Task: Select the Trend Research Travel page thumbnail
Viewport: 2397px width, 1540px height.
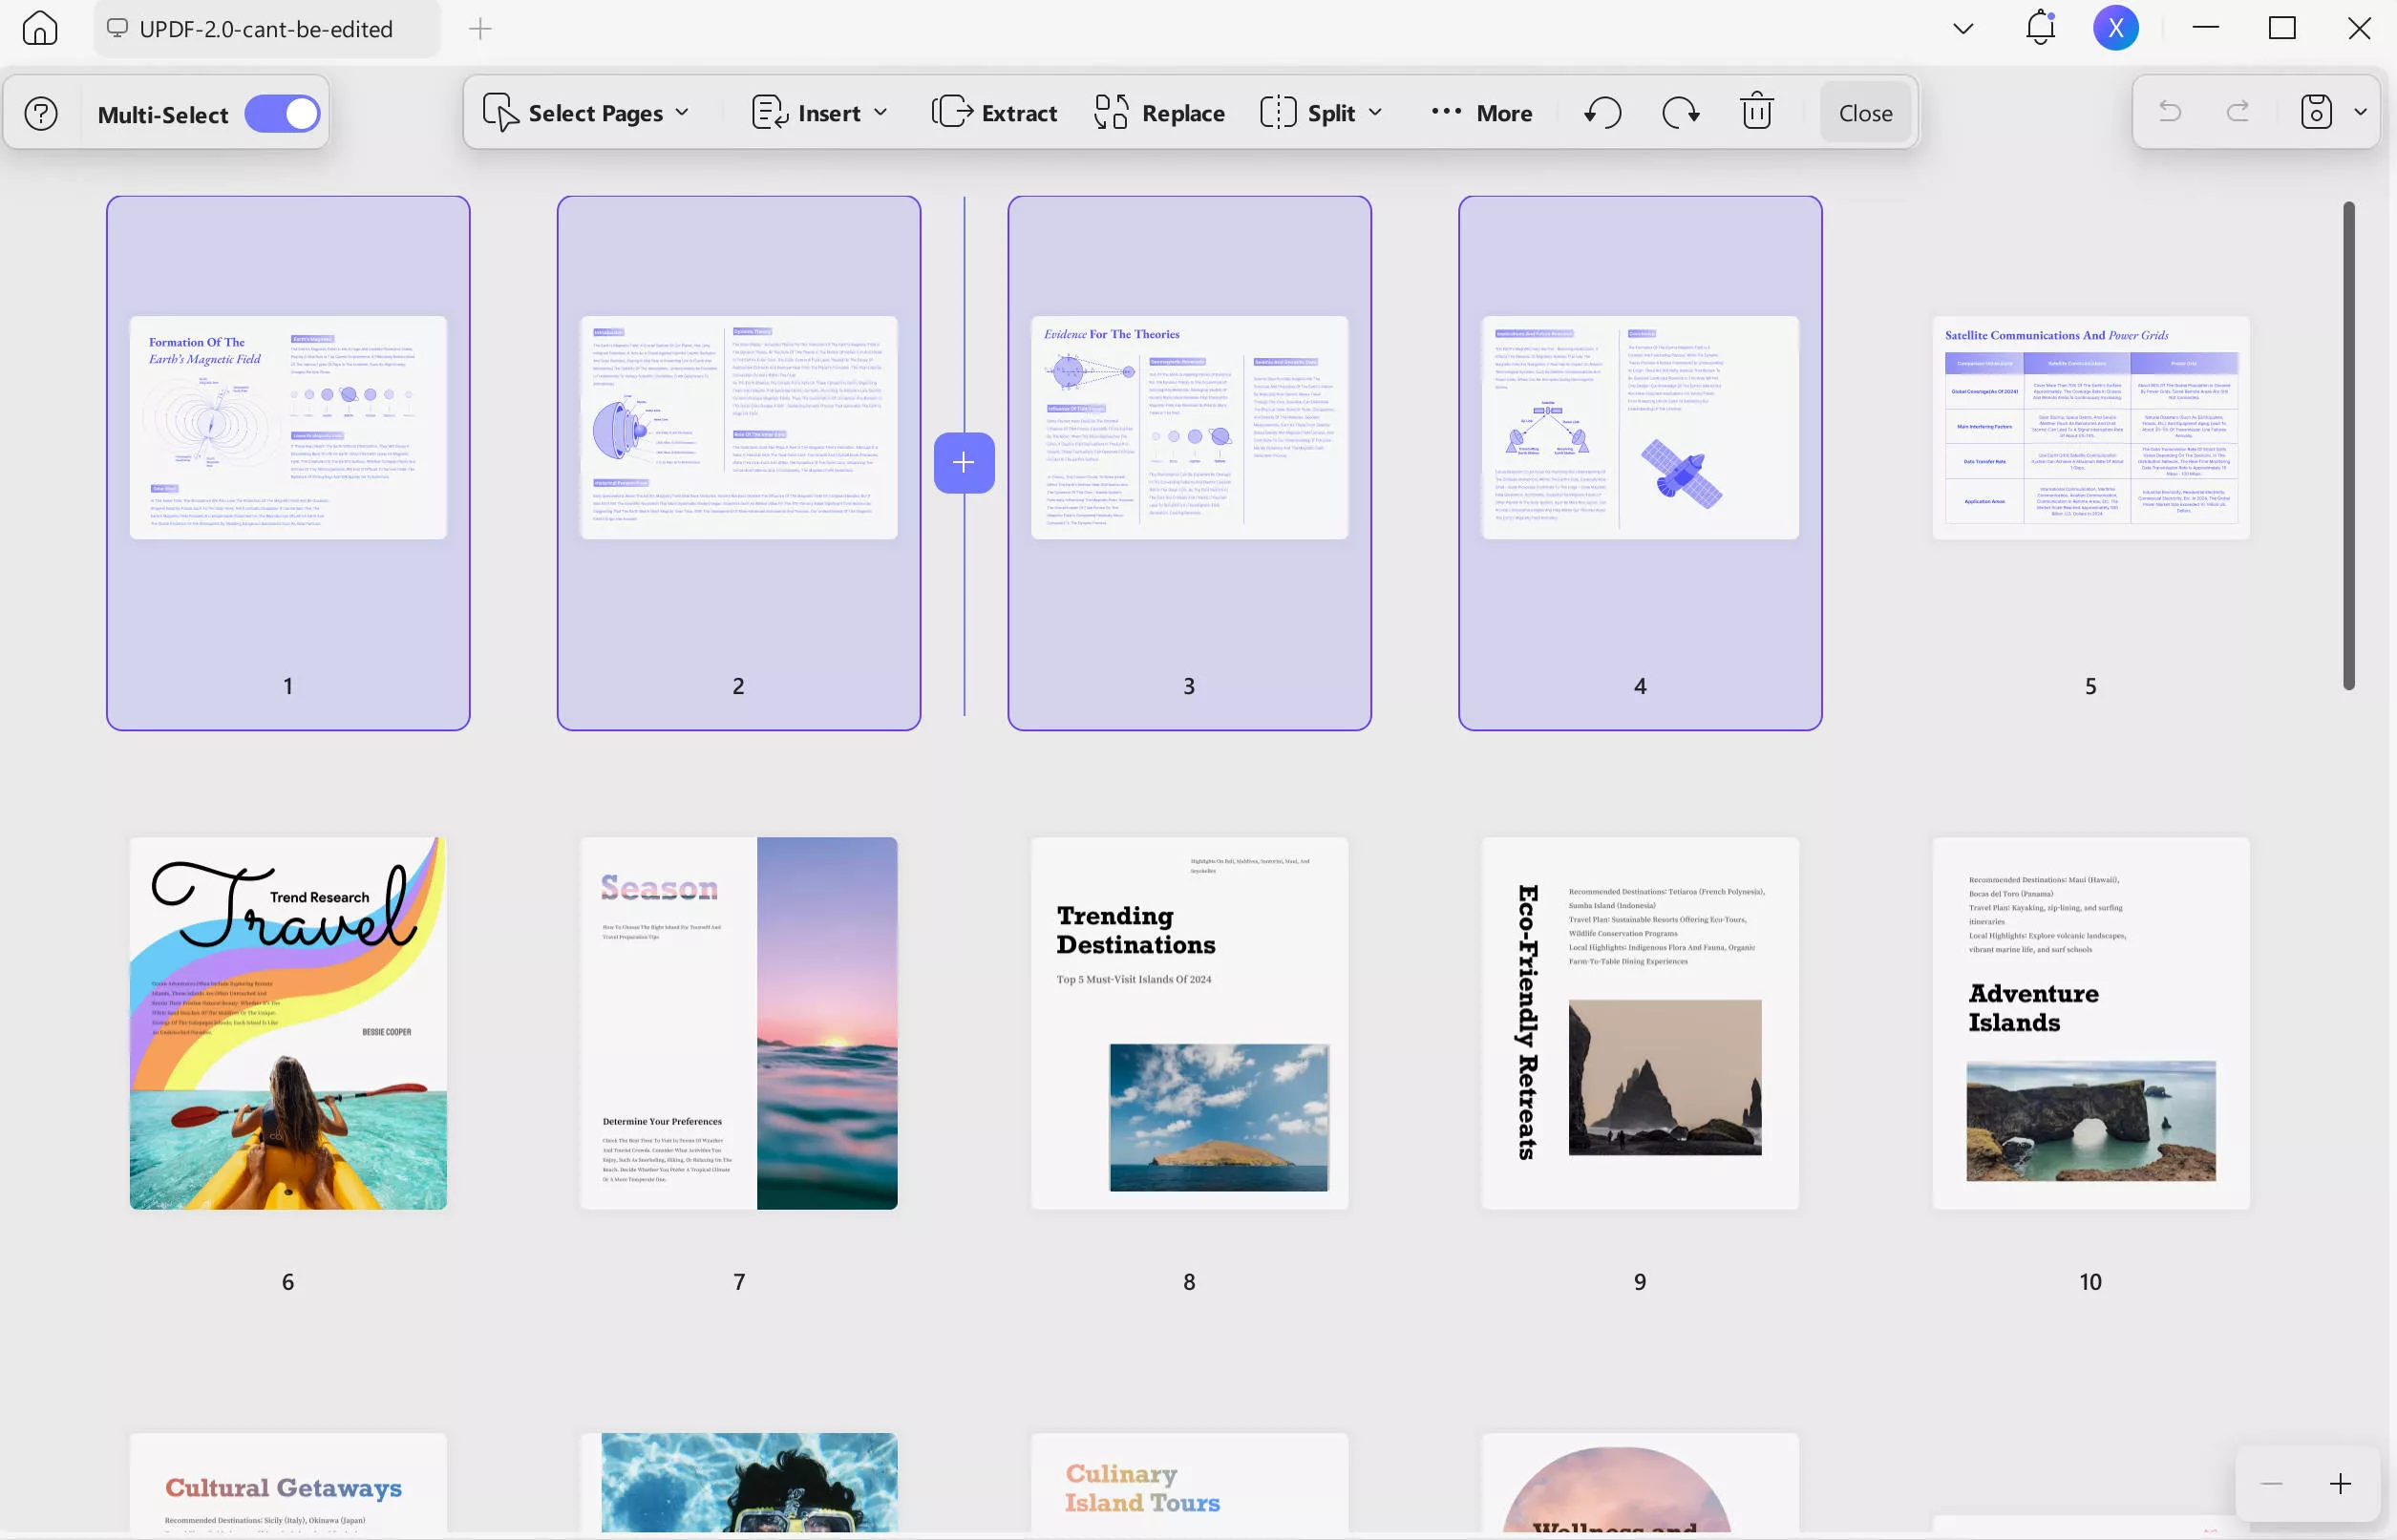Action: pos(287,1023)
